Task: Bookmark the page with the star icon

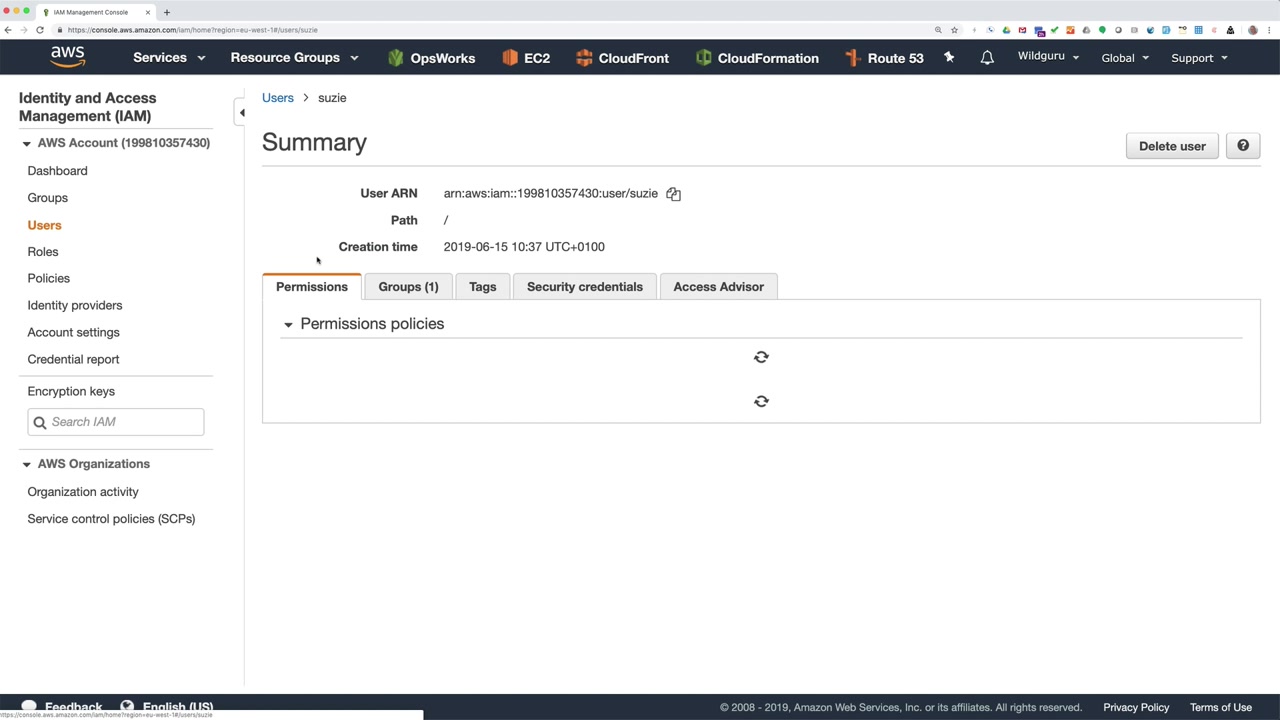Action: tap(954, 30)
